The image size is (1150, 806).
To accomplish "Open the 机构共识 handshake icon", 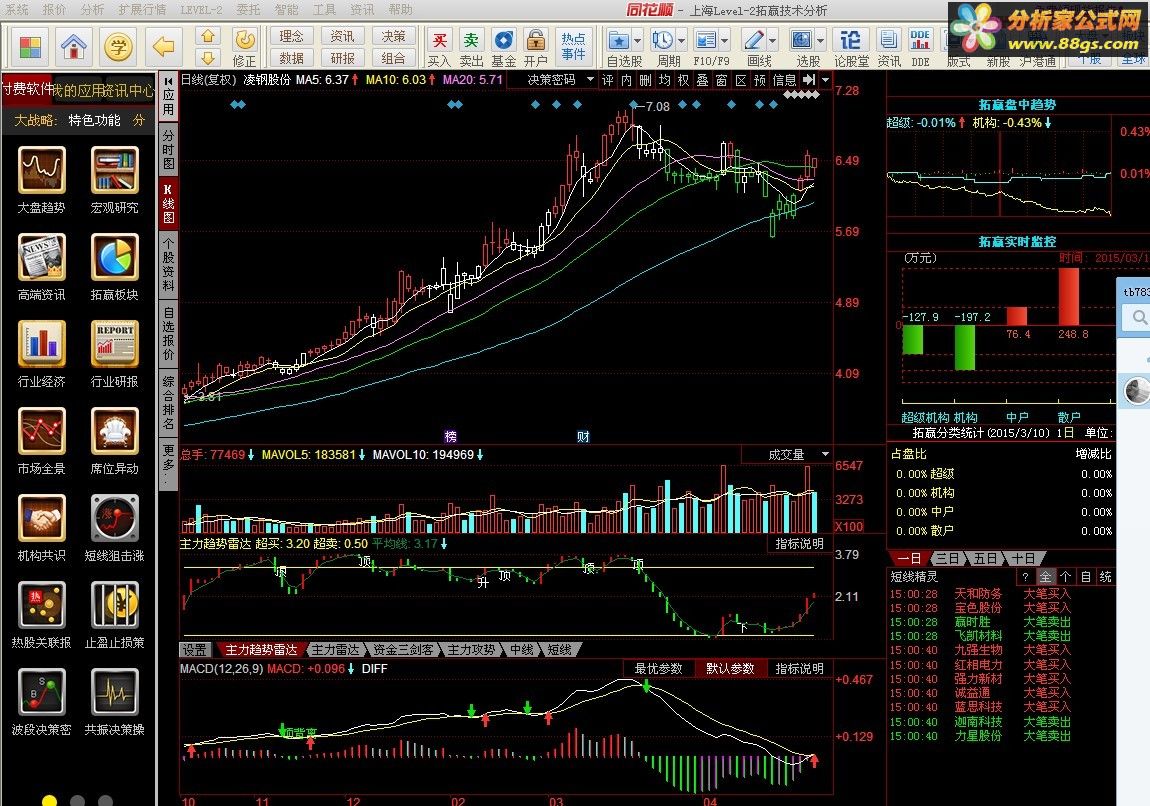I will point(42,519).
